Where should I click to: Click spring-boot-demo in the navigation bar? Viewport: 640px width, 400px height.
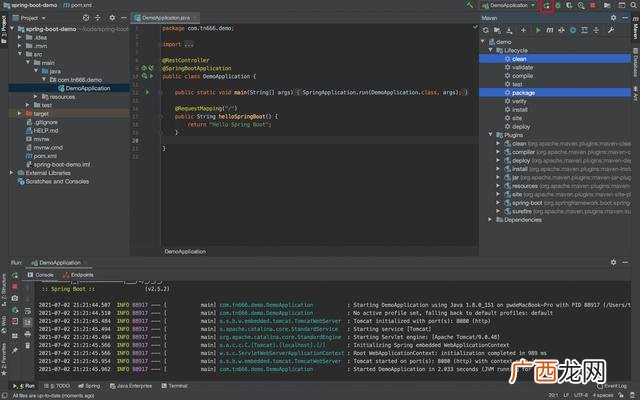click(31, 5)
